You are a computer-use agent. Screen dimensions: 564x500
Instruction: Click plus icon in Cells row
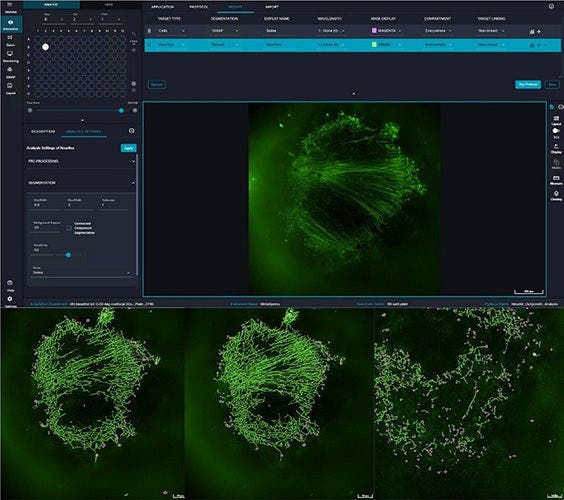[539, 32]
